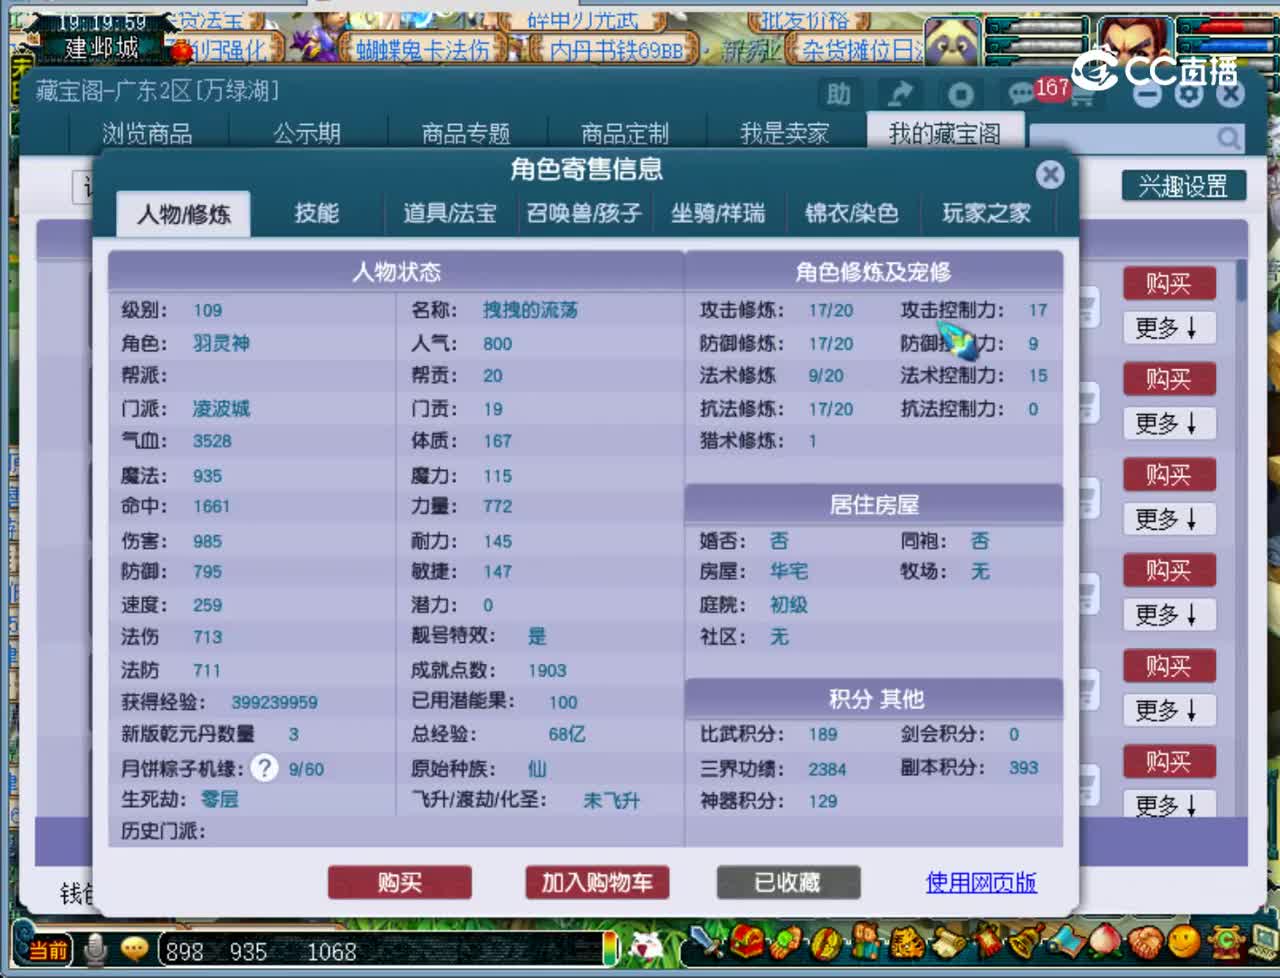Click the 门派 value 凌波城
Viewport: 1280px width, 978px height.
coord(221,409)
